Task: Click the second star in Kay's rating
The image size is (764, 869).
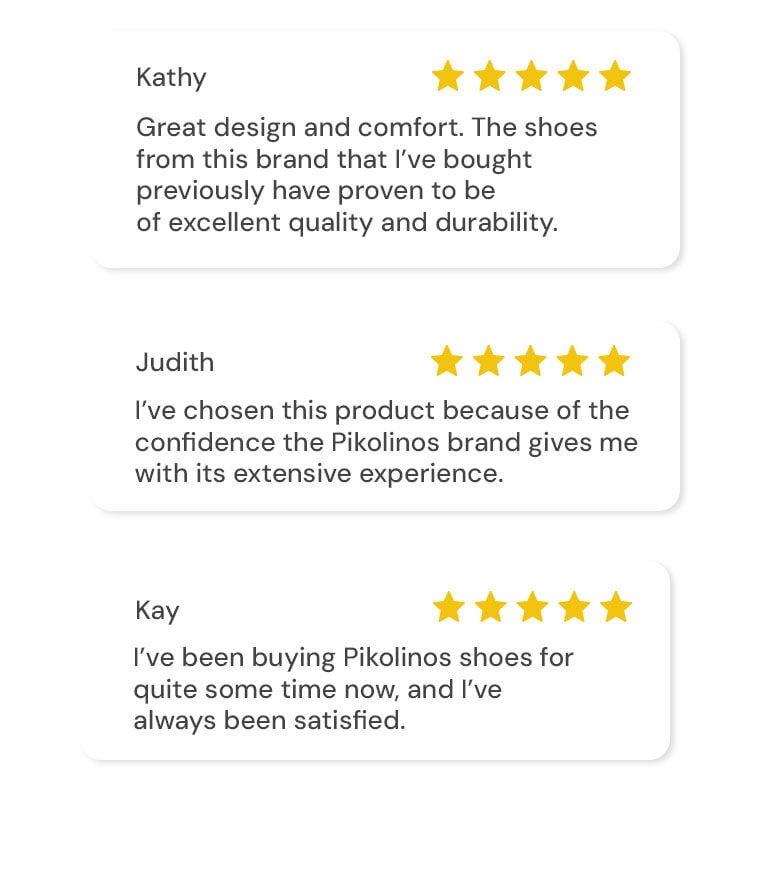Action: [x=491, y=607]
